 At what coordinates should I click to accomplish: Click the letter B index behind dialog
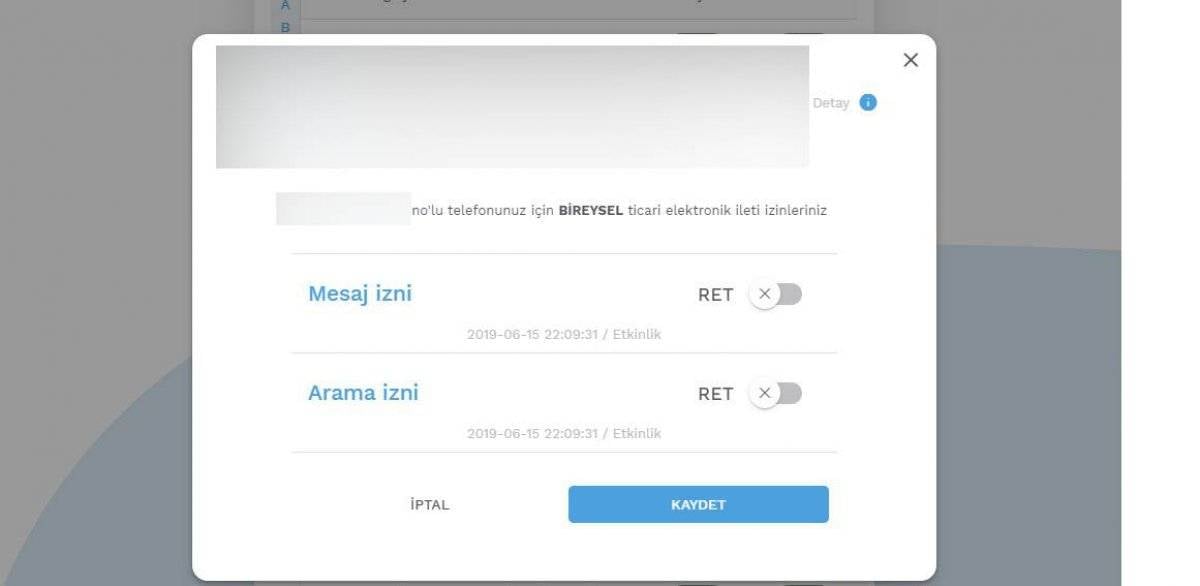285,27
